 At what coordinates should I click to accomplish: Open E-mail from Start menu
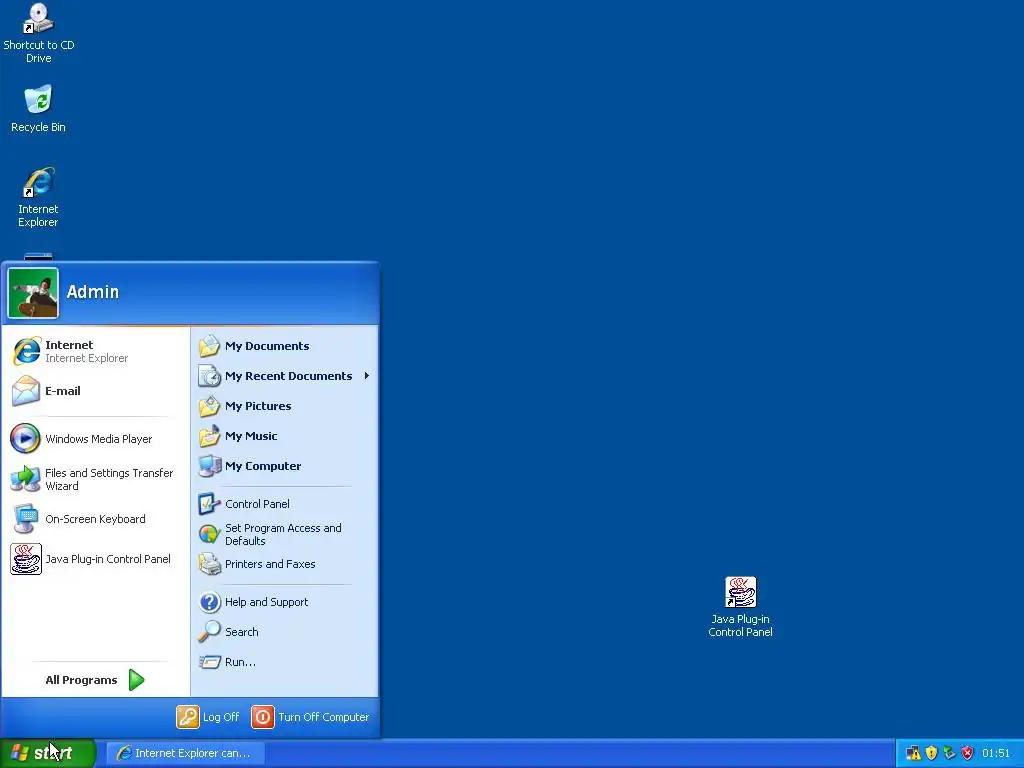tap(95, 391)
